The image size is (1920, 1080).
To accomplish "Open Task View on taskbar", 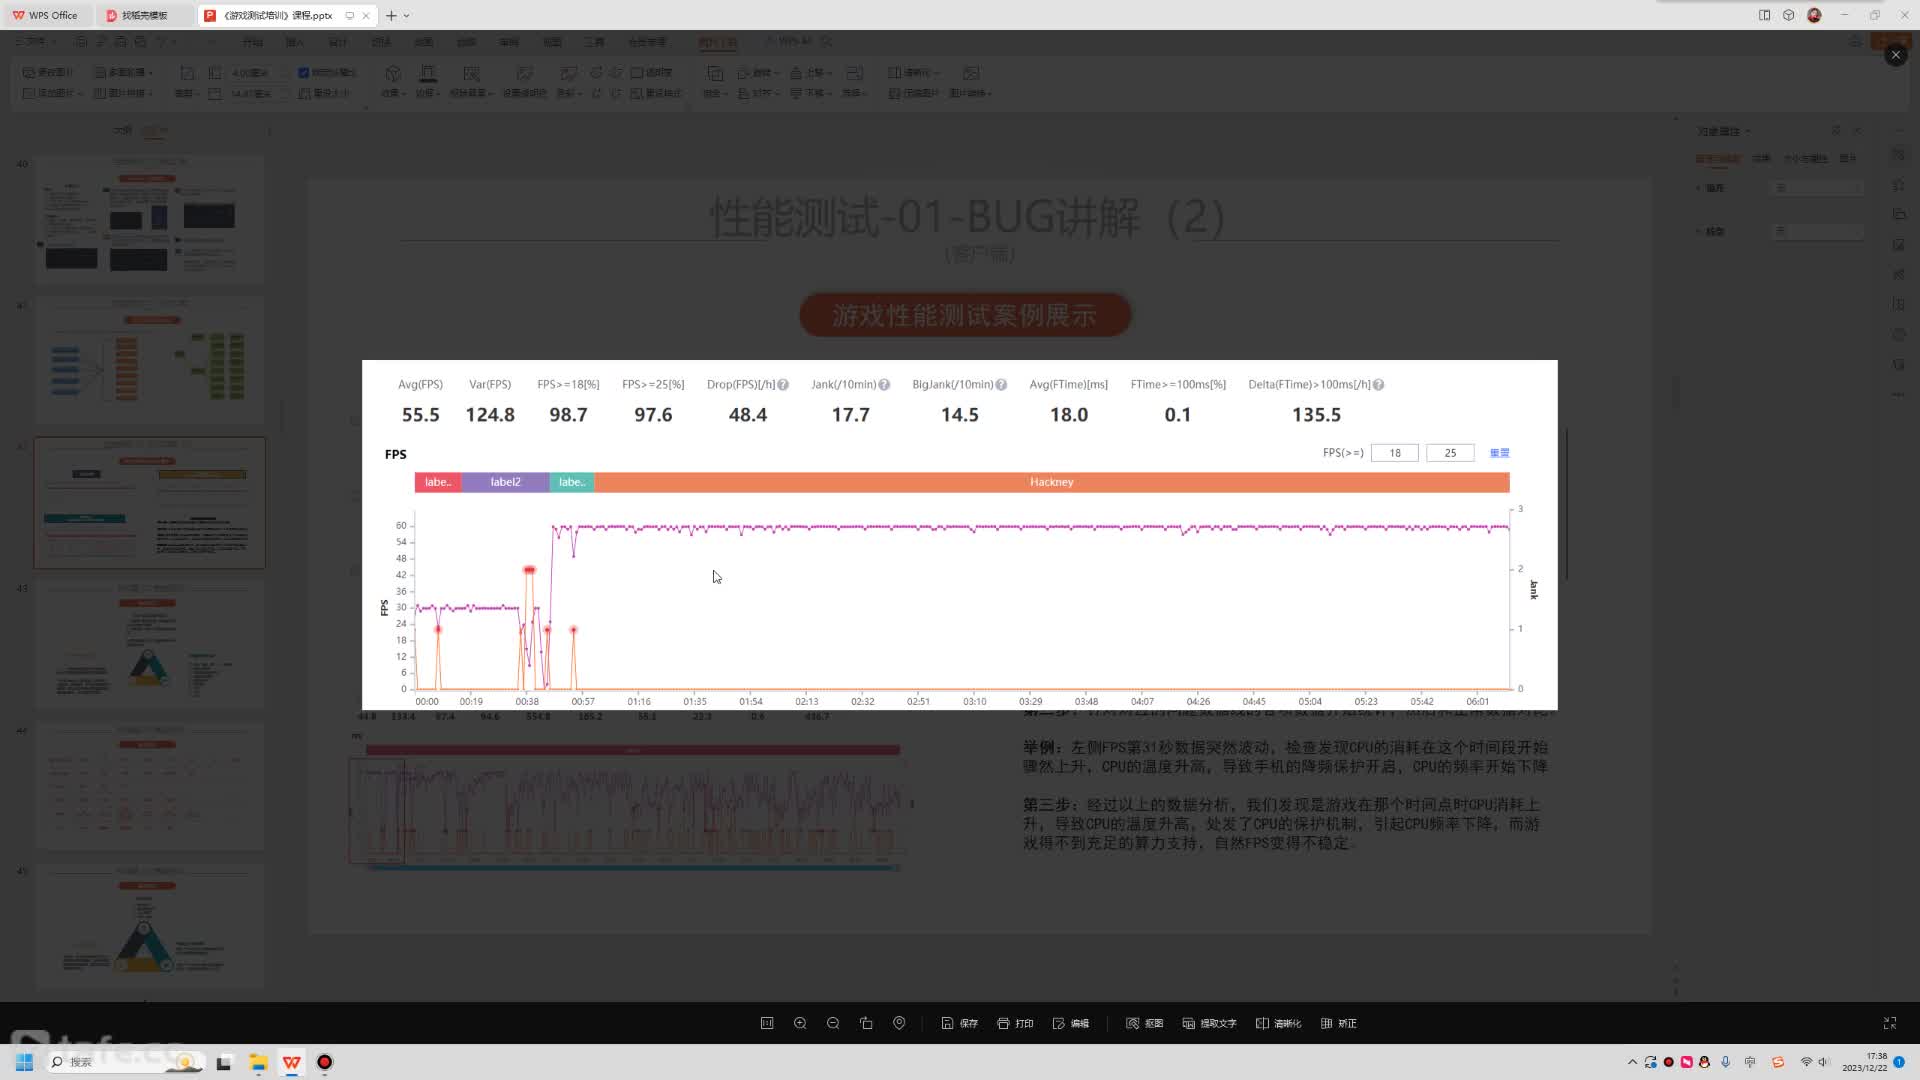I will (x=224, y=1062).
